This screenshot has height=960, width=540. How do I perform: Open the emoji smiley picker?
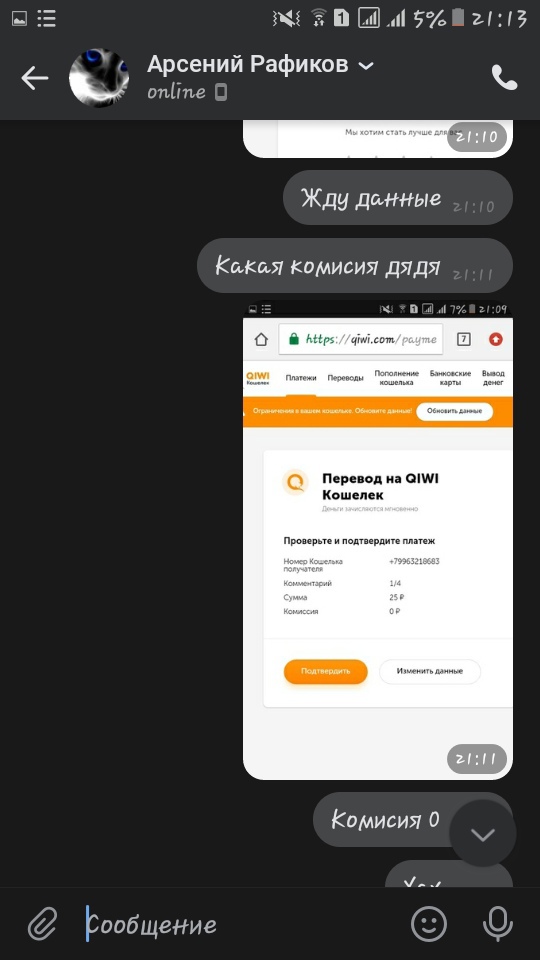tap(429, 924)
